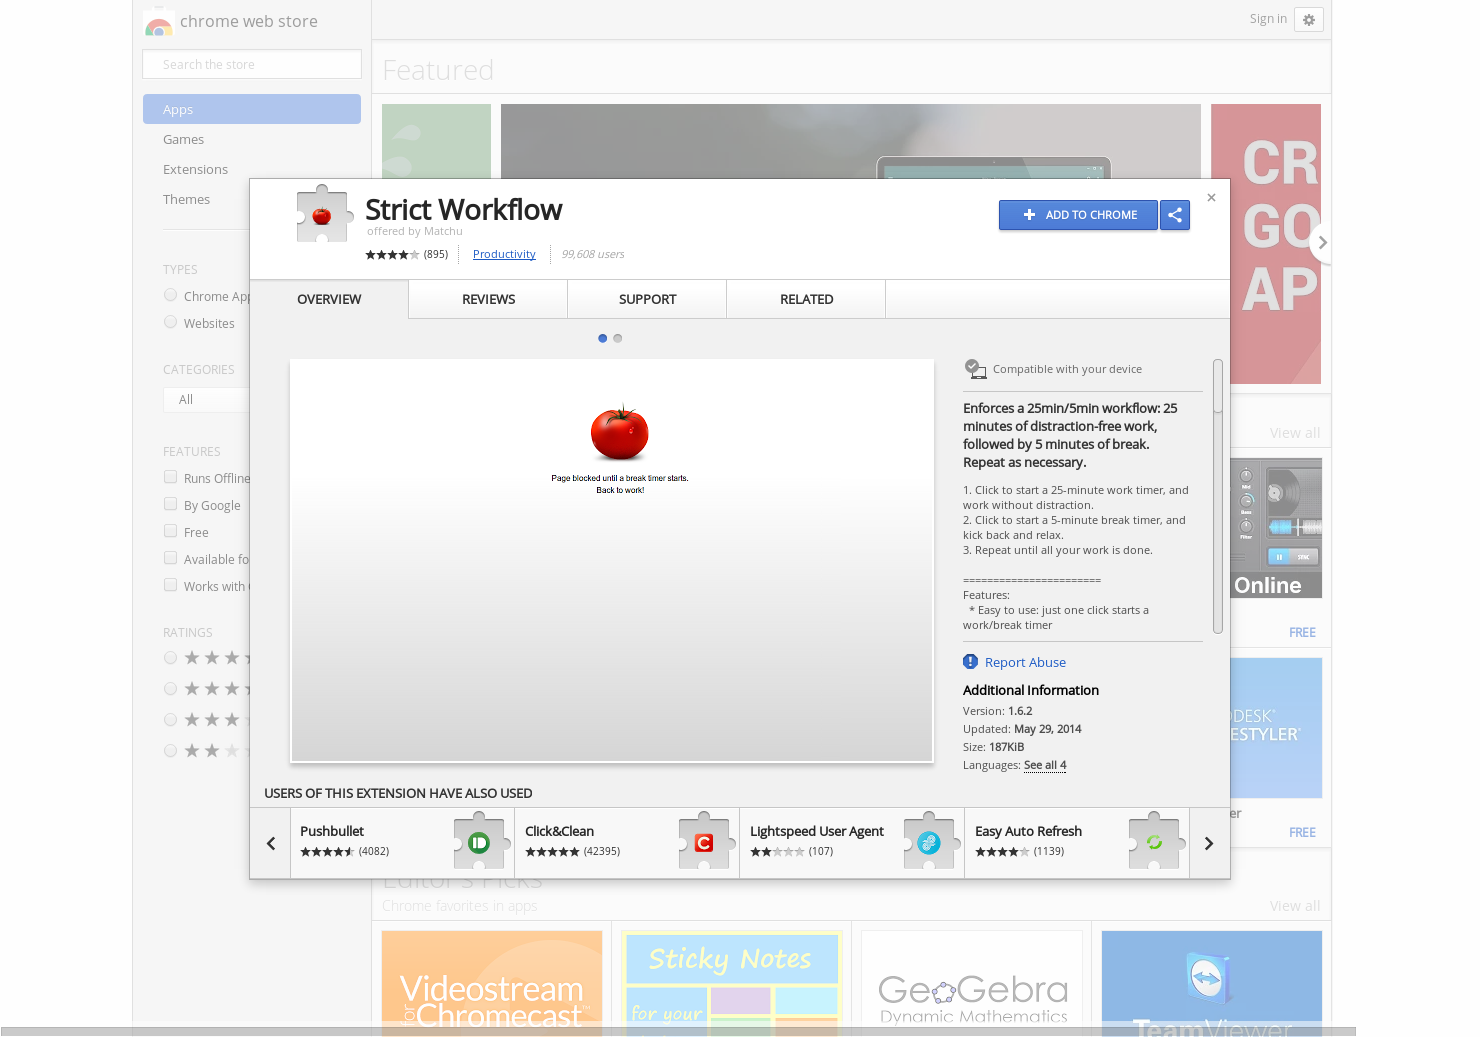The image size is (1480, 1037).
Task: Select the Click&Clean red C icon
Action: click(x=704, y=842)
